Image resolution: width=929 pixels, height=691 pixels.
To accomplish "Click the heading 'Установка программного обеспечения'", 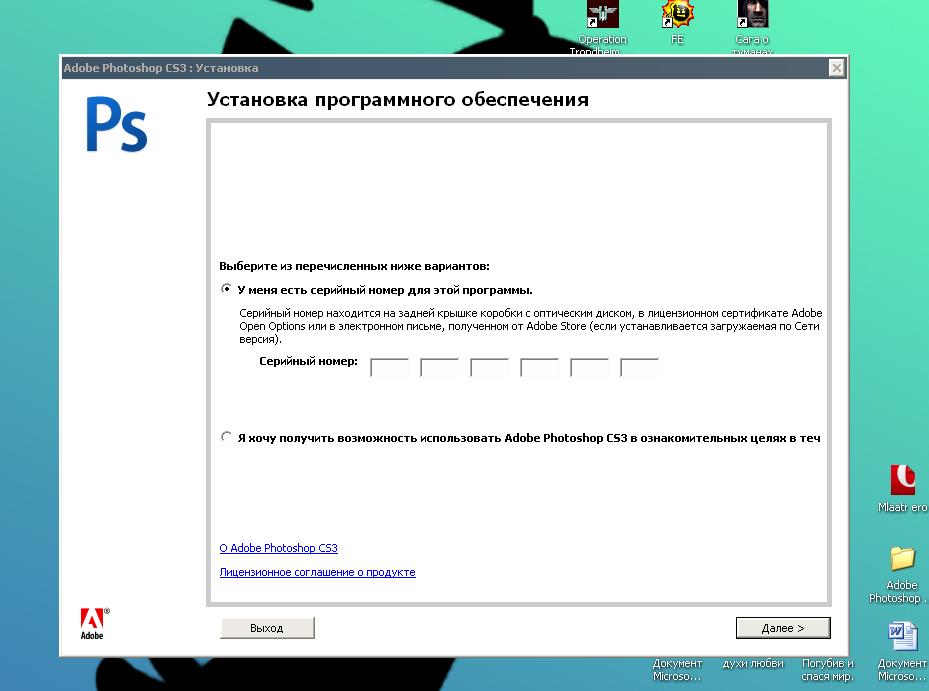I will [x=398, y=100].
